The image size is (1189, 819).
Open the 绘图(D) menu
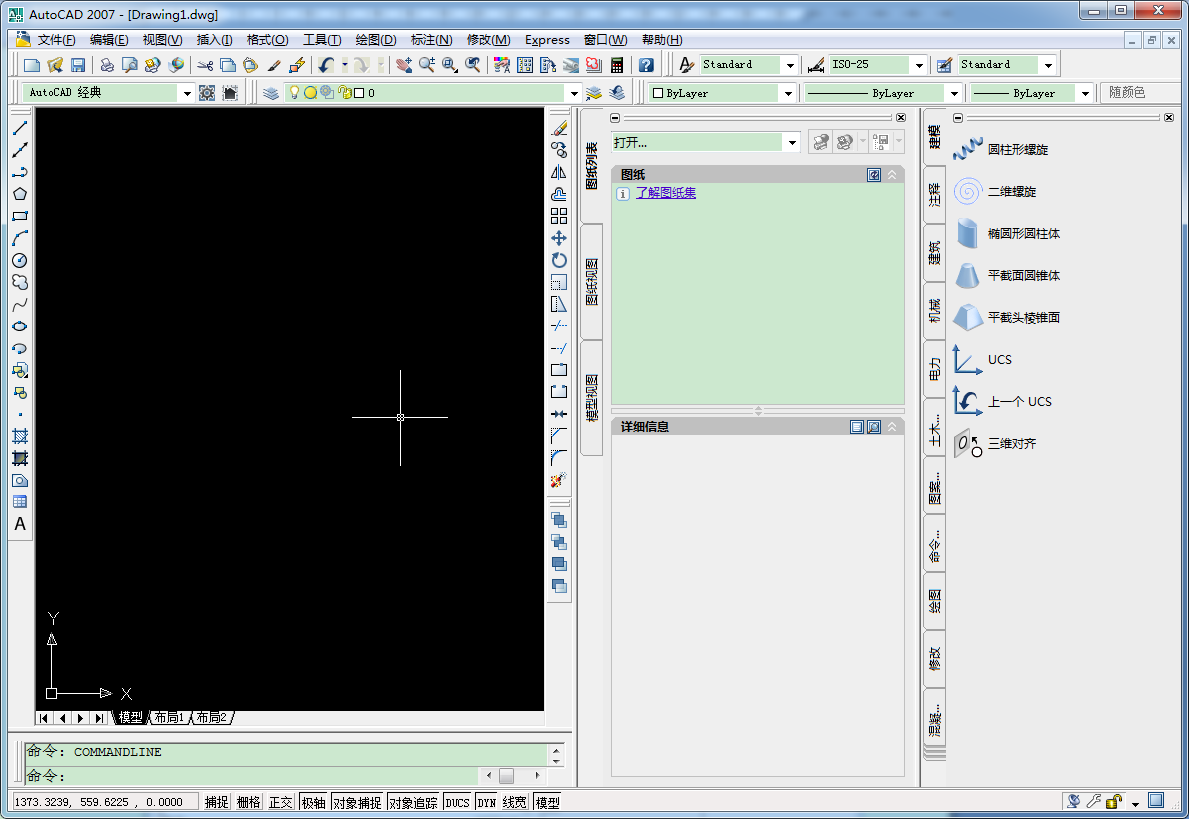tap(376, 39)
